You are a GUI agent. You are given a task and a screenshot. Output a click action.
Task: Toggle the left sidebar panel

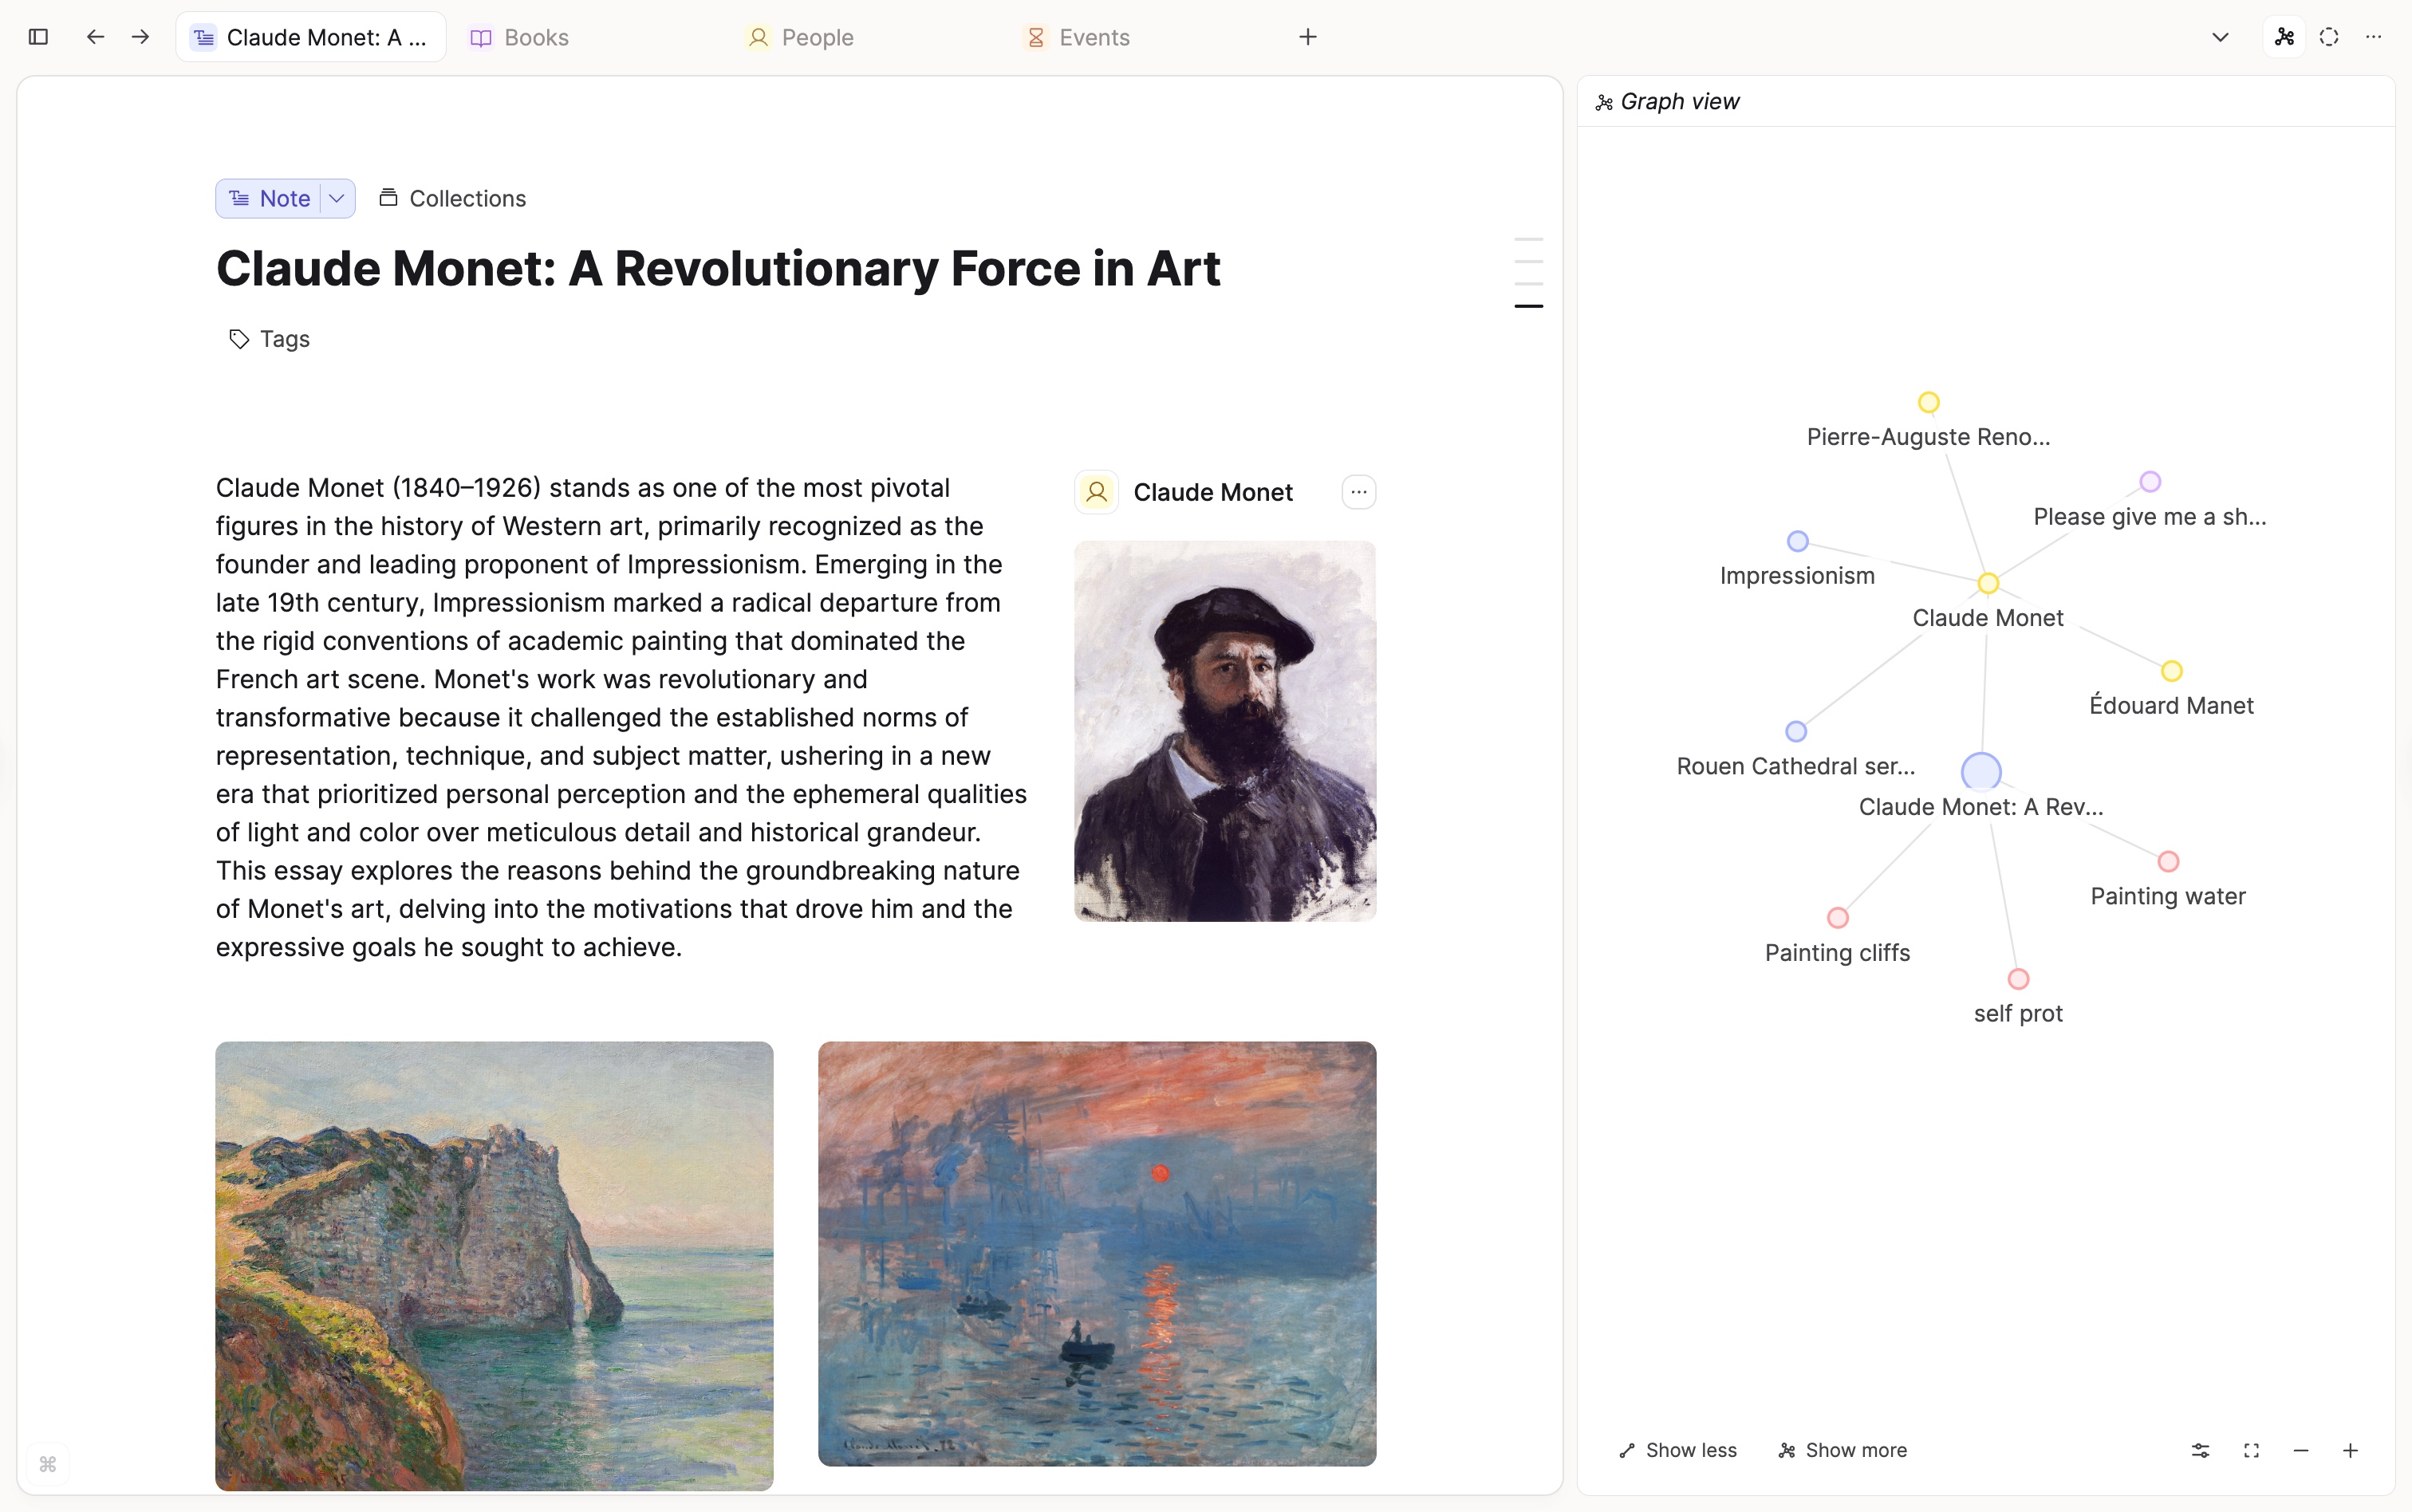click(x=38, y=37)
